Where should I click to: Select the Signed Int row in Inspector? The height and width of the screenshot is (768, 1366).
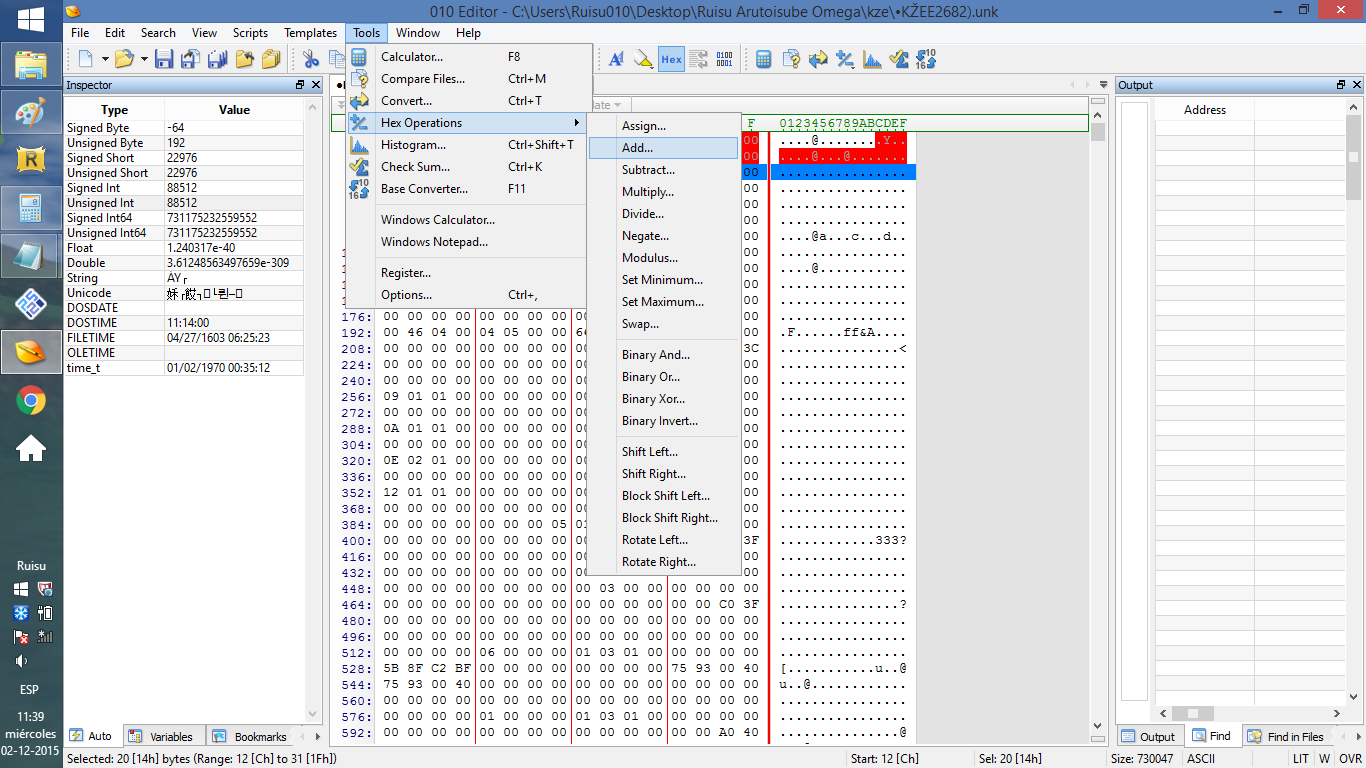tap(184, 188)
